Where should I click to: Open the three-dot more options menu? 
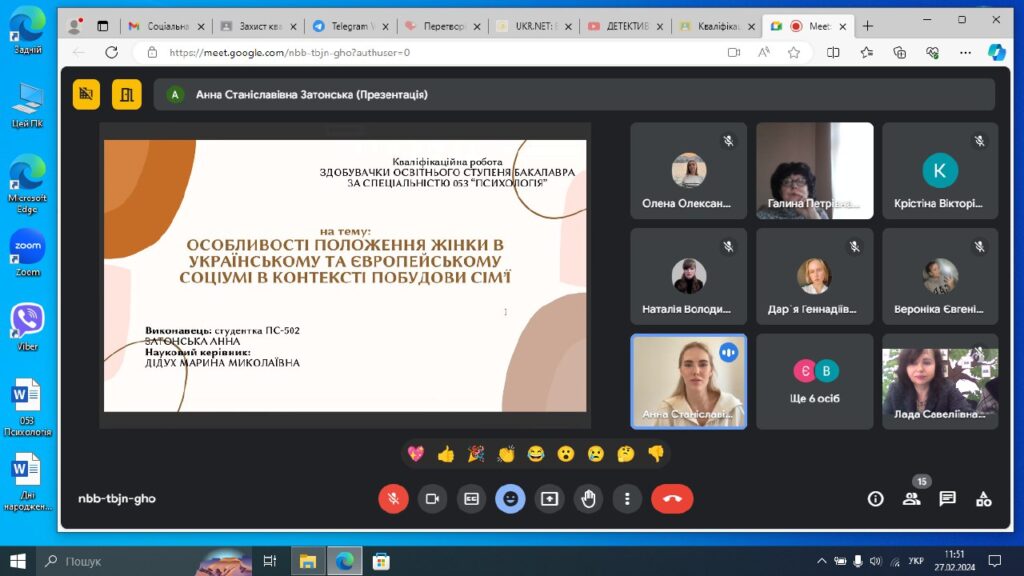[627, 498]
